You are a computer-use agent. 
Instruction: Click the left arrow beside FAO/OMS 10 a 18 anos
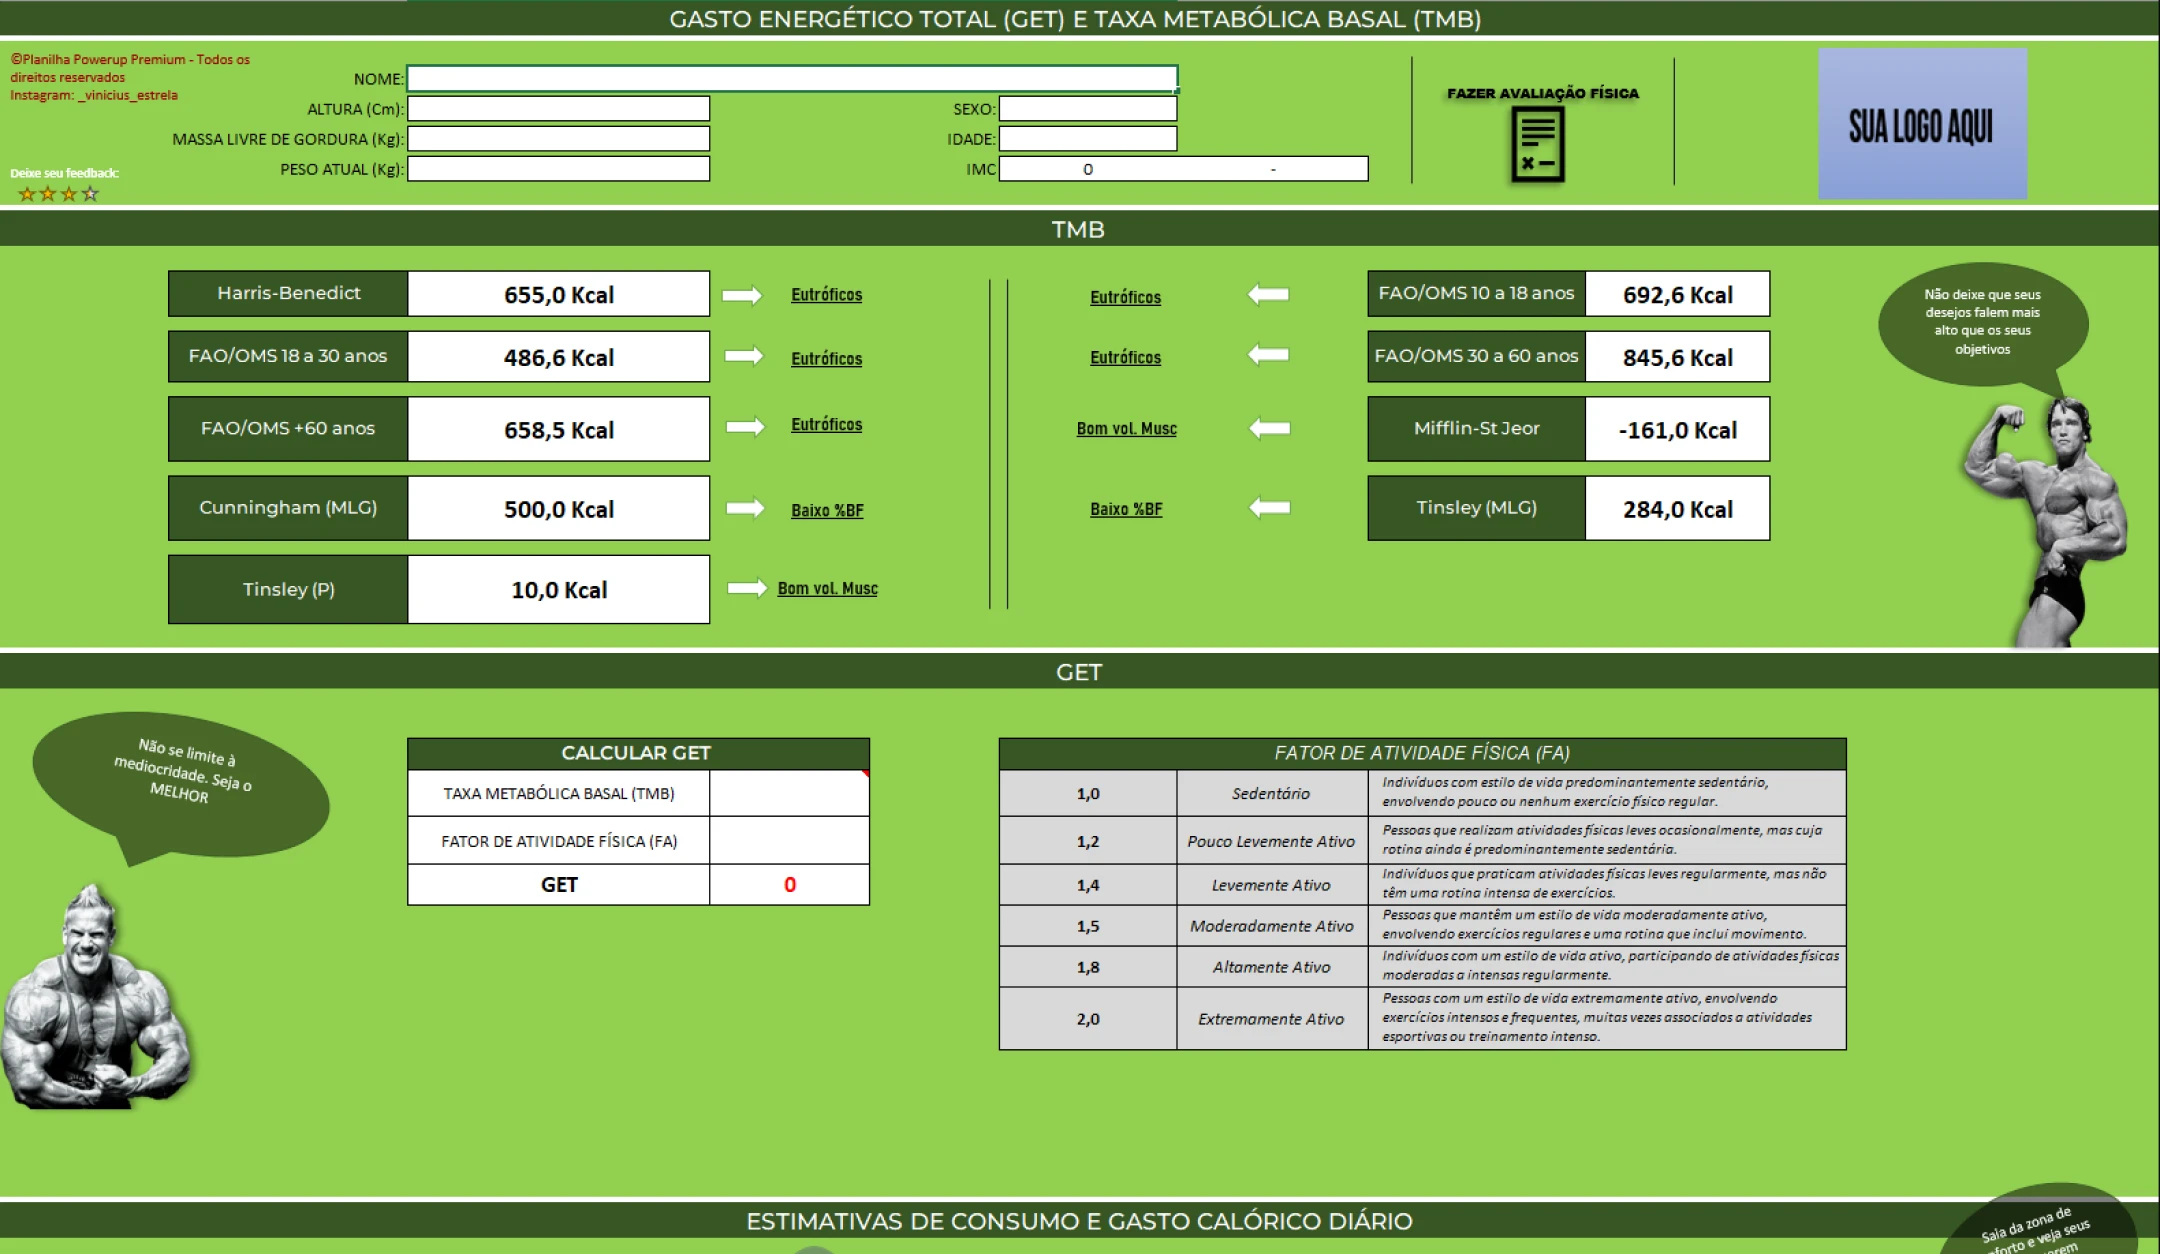tap(1268, 294)
